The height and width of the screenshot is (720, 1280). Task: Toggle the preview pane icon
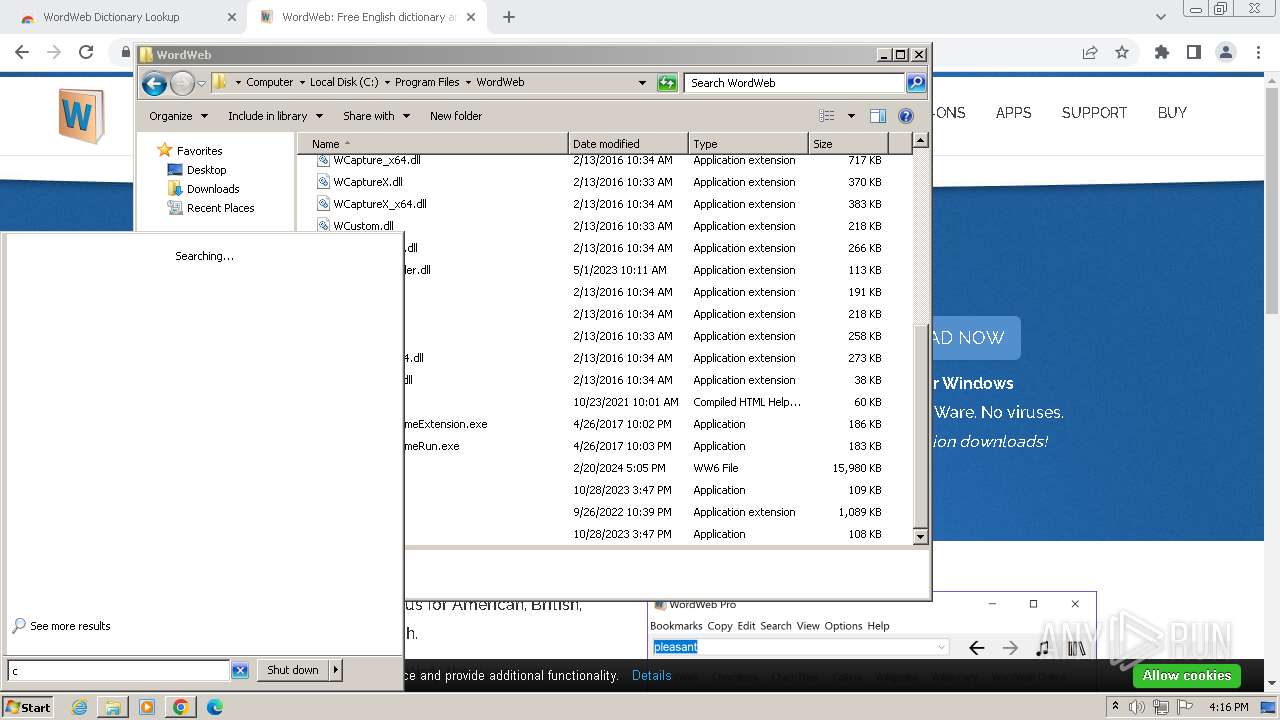point(878,116)
